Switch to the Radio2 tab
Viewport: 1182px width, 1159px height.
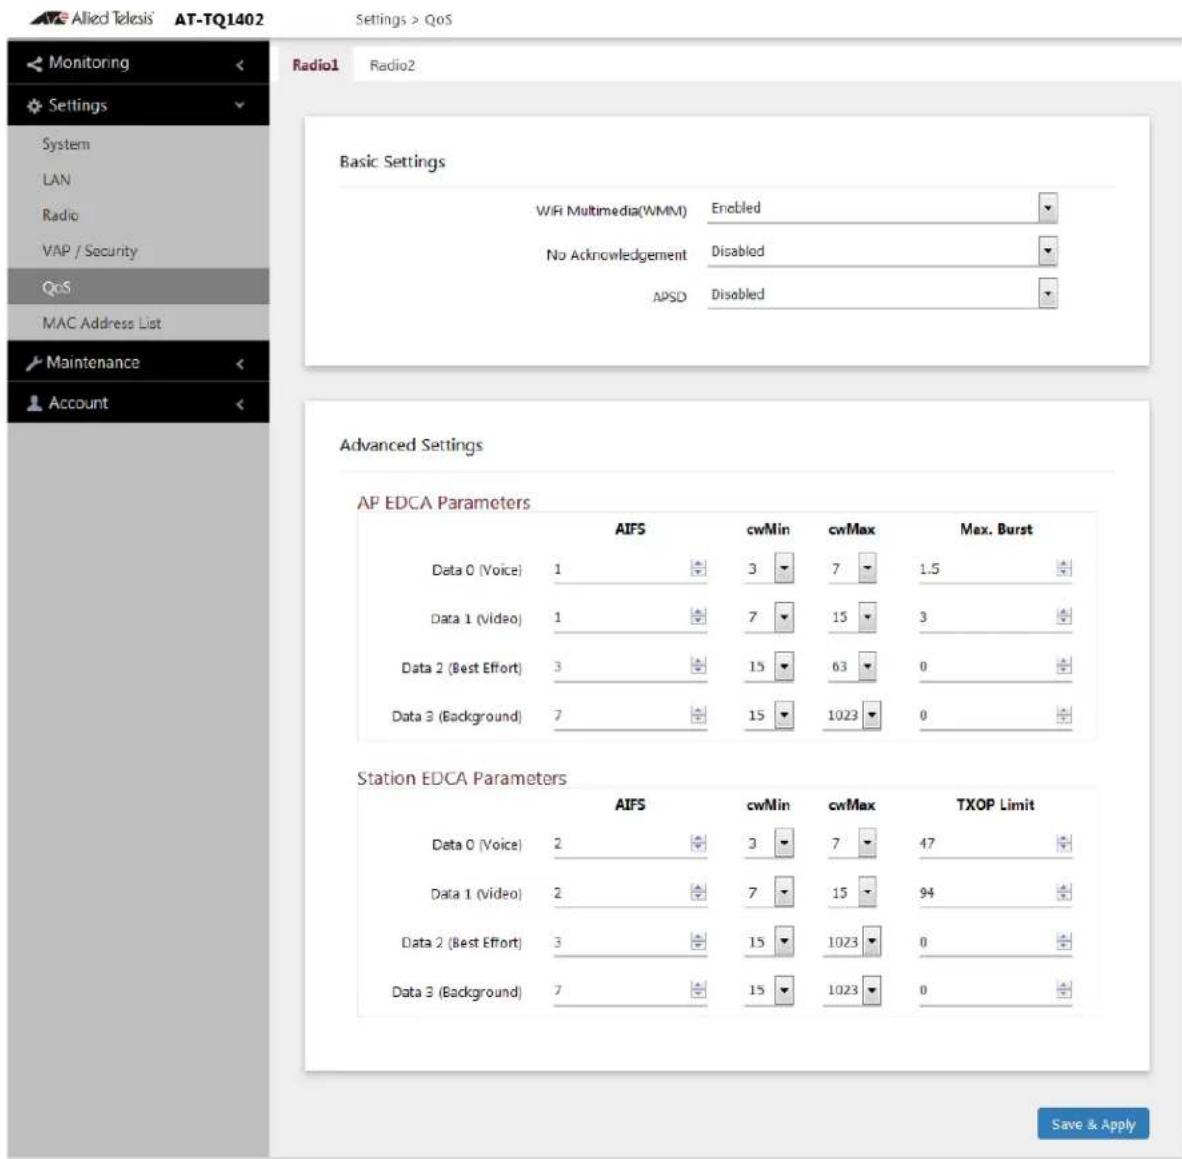coord(392,66)
